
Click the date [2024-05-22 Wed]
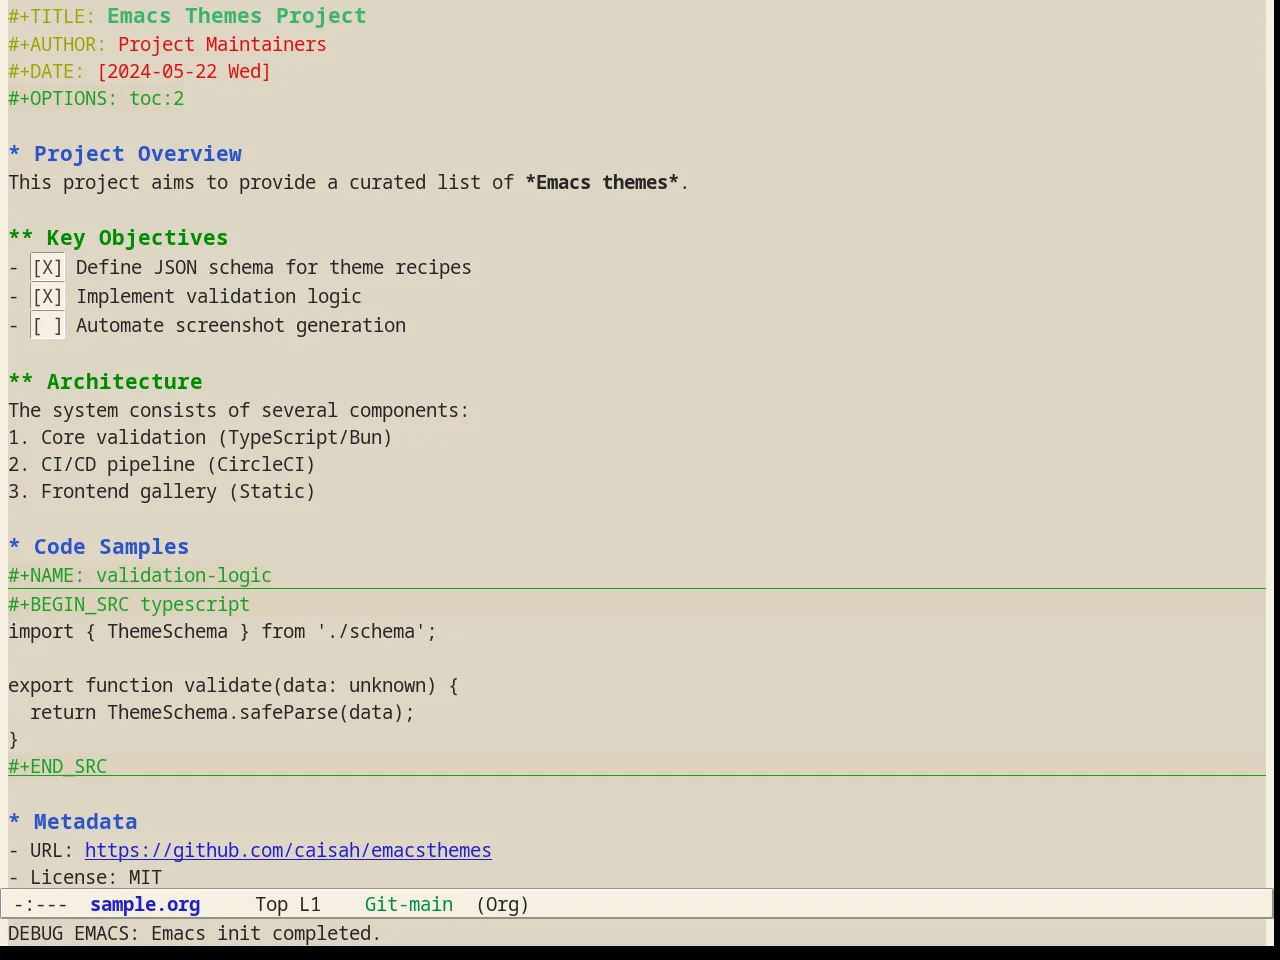tap(184, 72)
